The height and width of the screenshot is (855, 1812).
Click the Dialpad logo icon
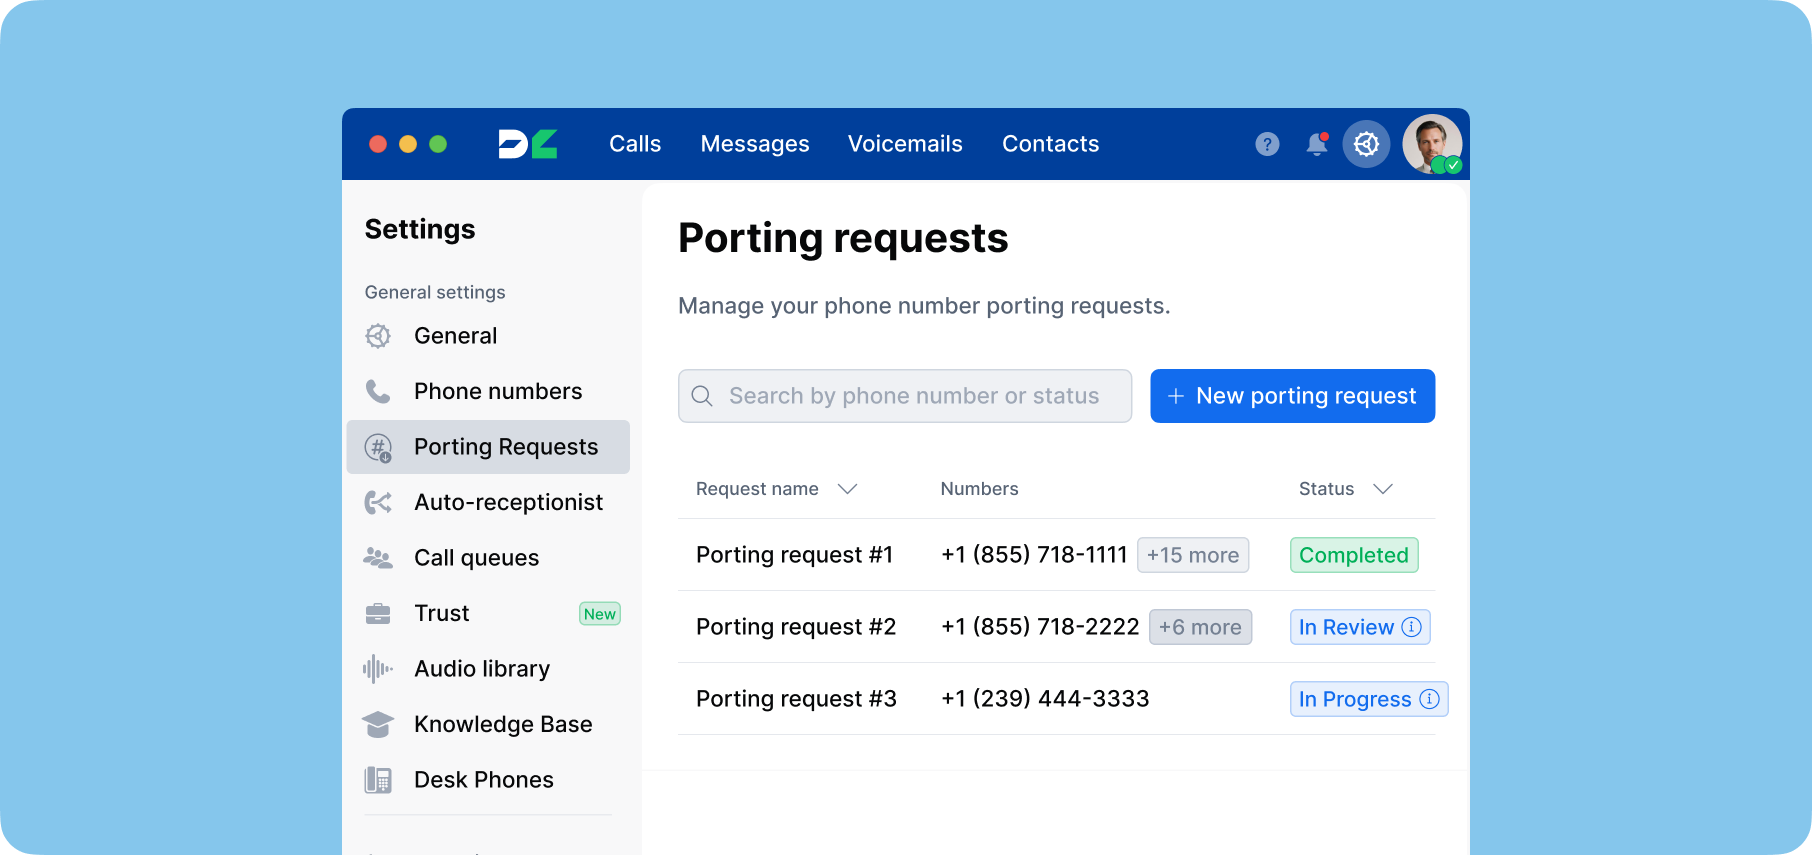(x=528, y=144)
